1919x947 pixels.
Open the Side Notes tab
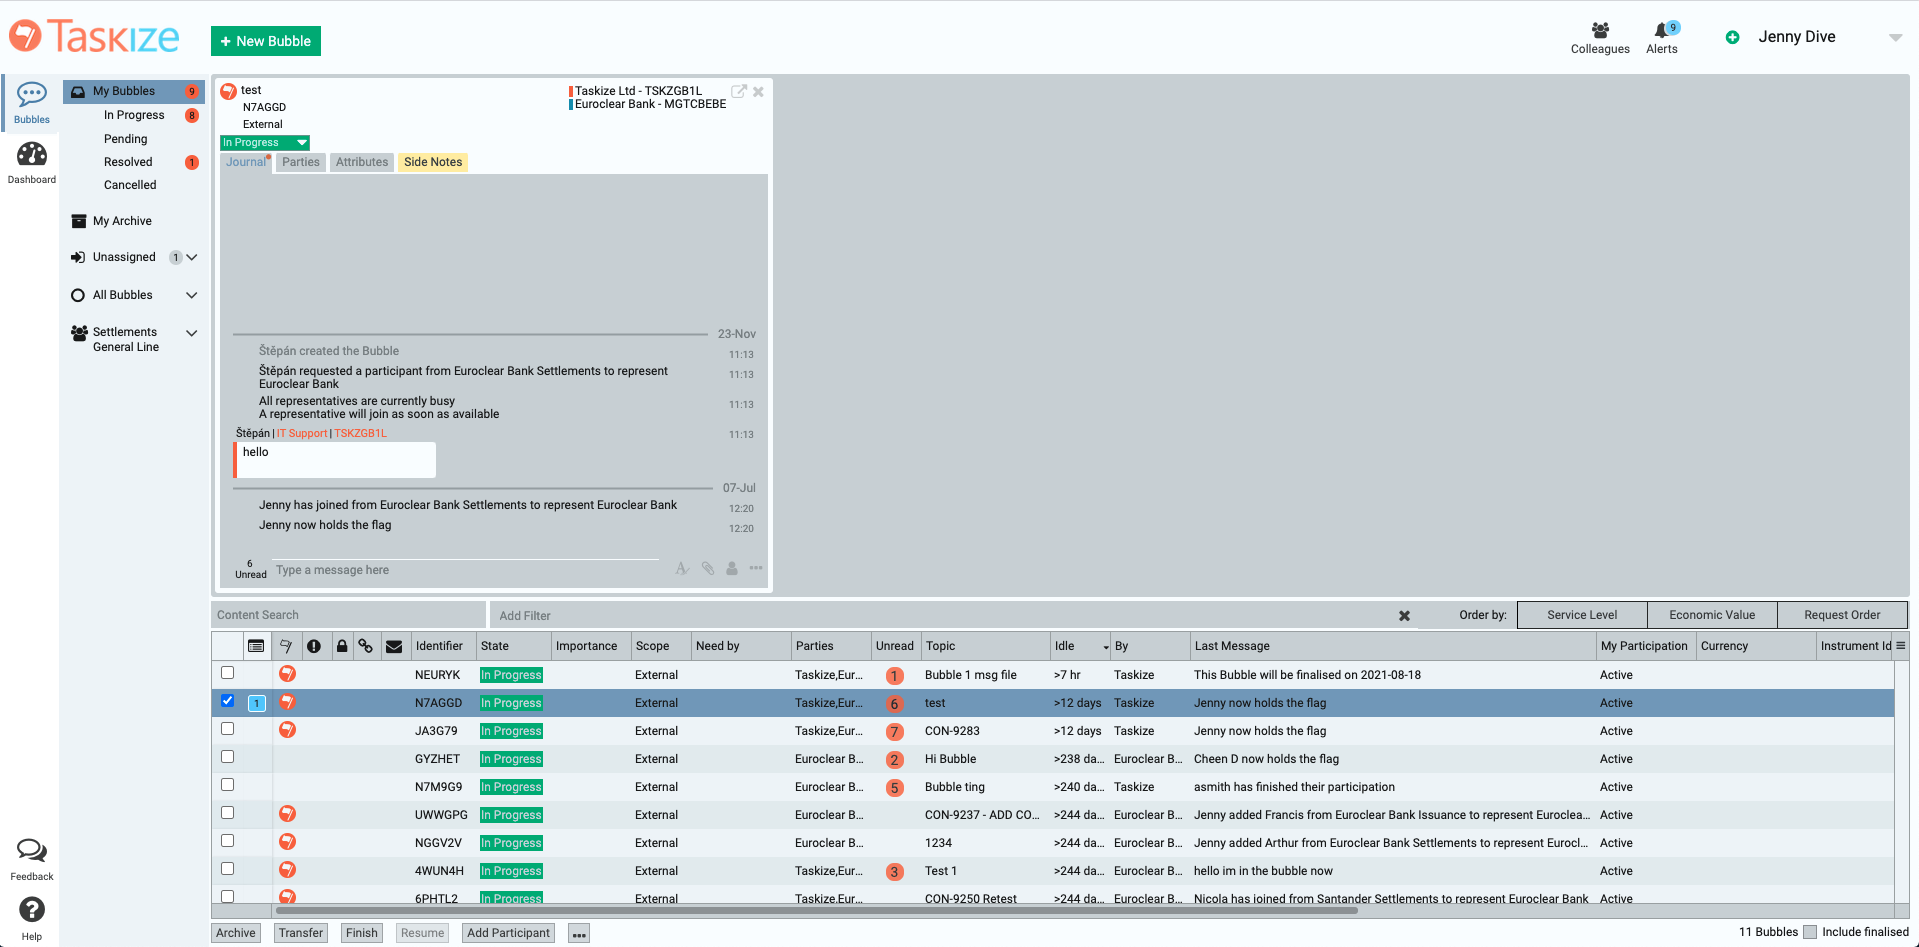pos(433,162)
